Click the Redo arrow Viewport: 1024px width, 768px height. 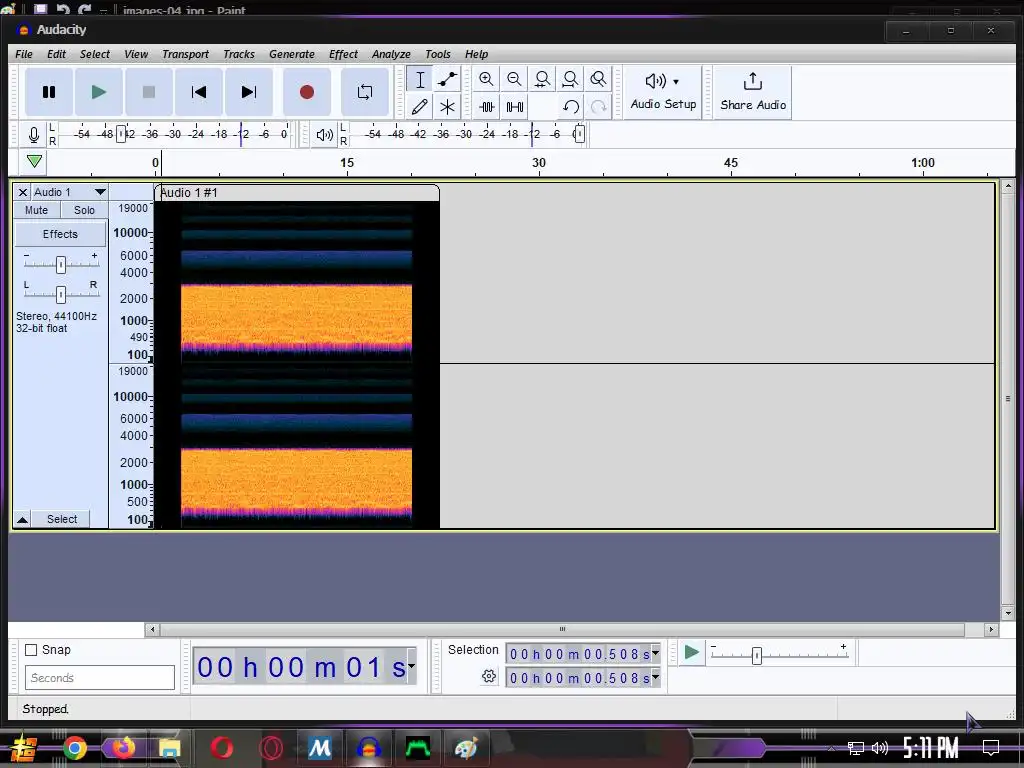(x=598, y=106)
